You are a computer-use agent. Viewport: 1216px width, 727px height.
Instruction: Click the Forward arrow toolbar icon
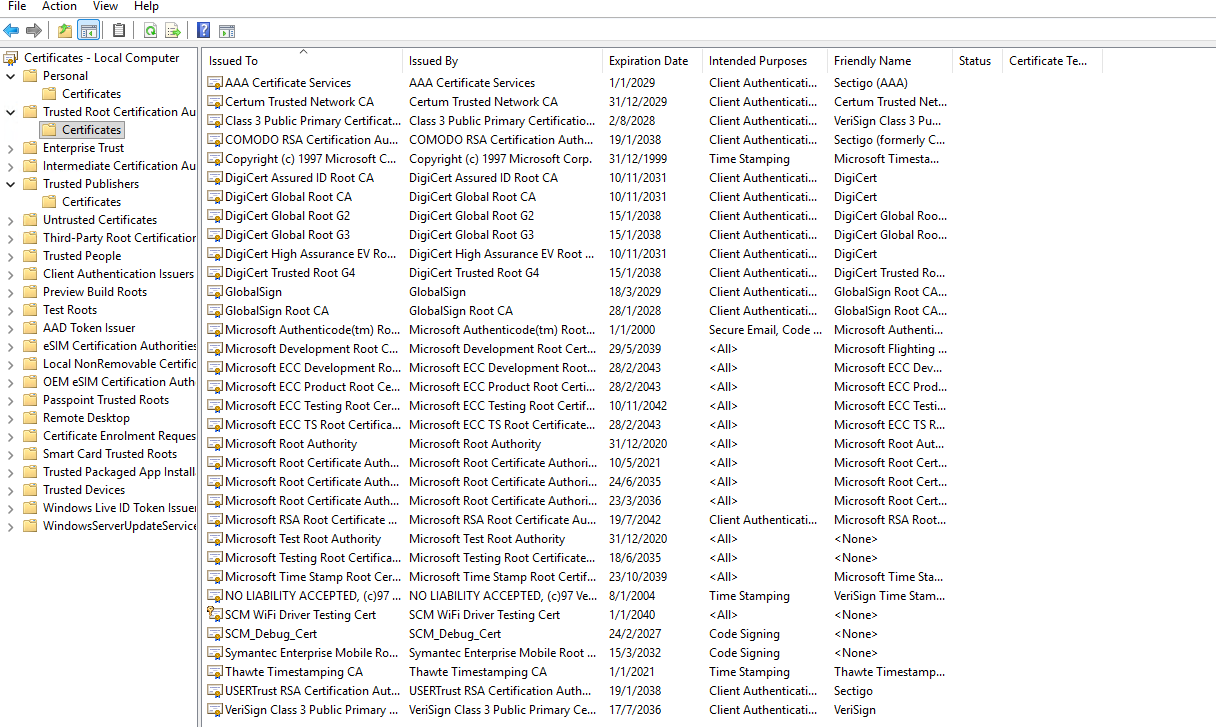[x=34, y=31]
